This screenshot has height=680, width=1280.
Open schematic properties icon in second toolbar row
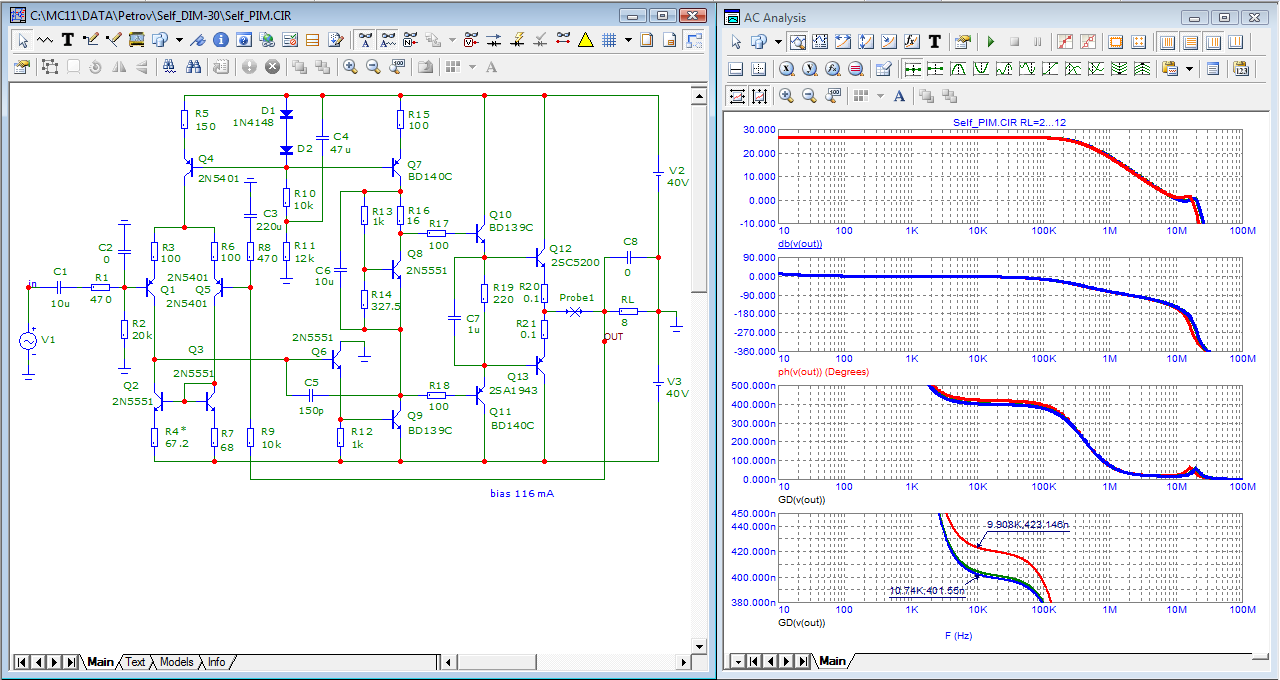(x=22, y=66)
